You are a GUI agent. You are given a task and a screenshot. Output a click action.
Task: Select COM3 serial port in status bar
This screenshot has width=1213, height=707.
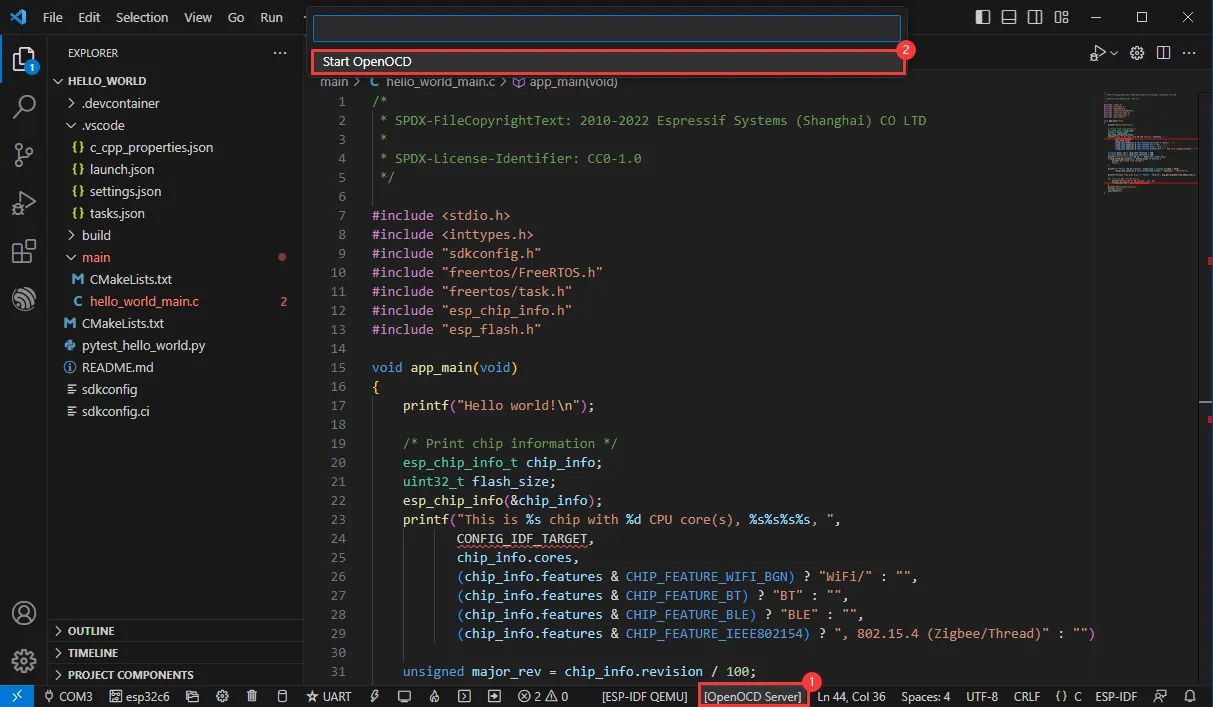coord(68,696)
